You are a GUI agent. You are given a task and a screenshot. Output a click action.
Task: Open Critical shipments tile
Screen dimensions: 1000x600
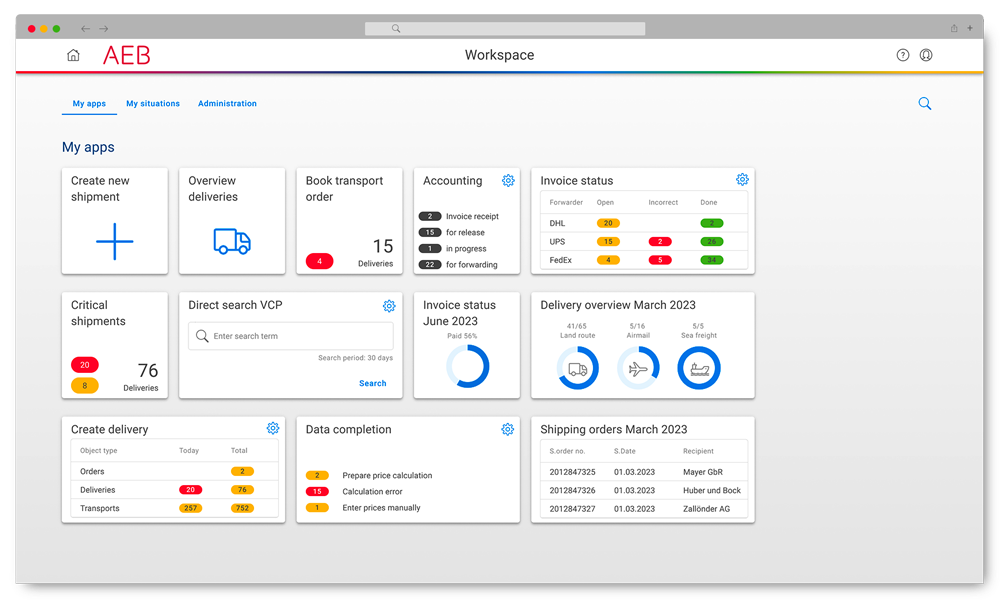click(115, 346)
